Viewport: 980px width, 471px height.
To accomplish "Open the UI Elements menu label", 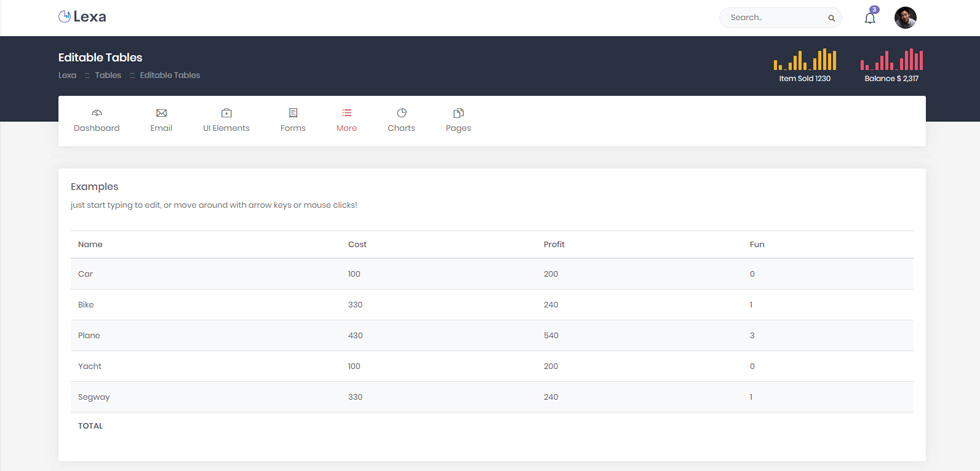I will click(x=226, y=128).
